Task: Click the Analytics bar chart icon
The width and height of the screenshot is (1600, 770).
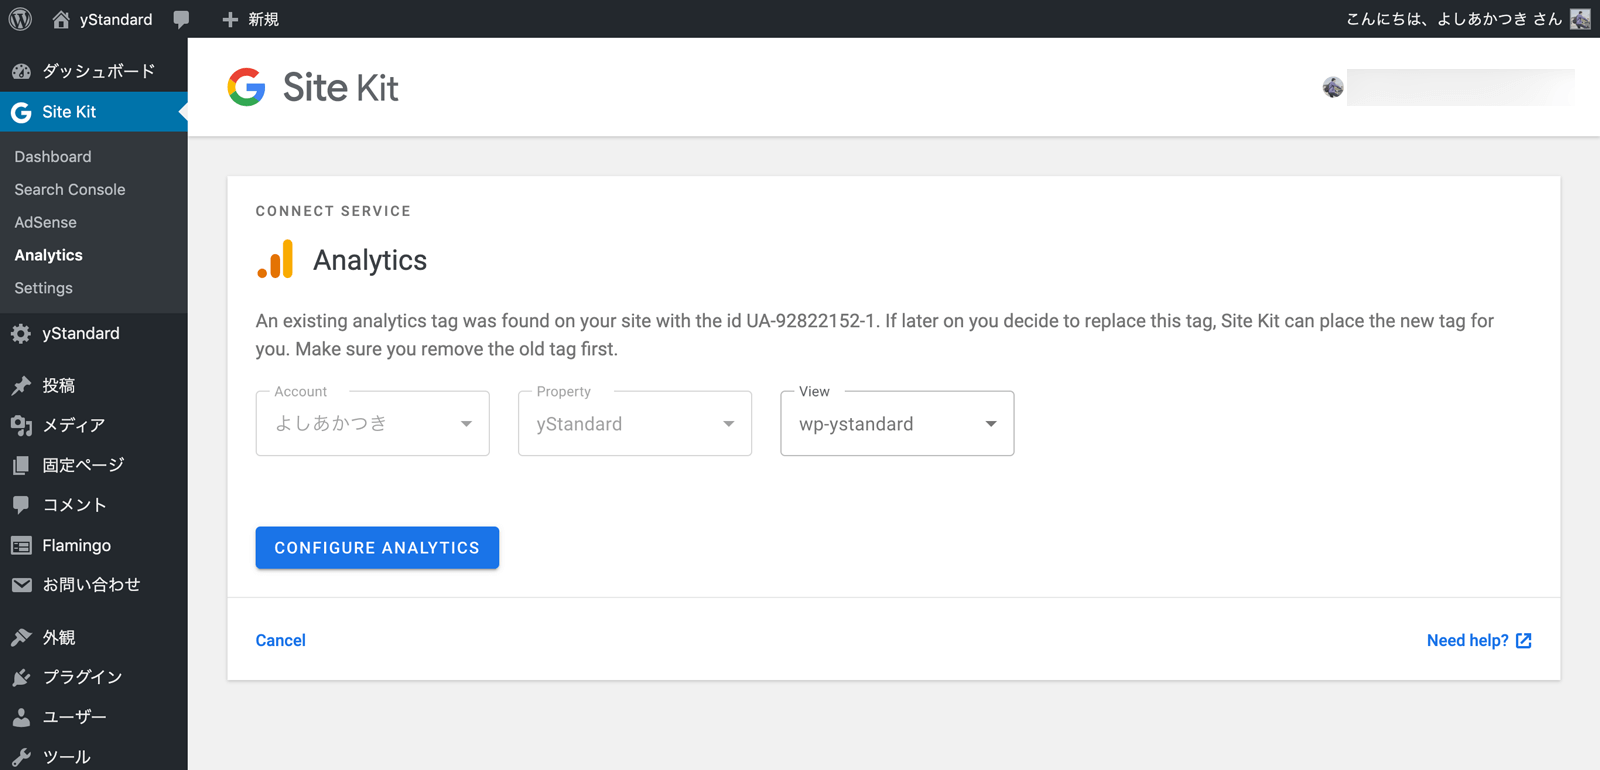Action: tap(275, 259)
